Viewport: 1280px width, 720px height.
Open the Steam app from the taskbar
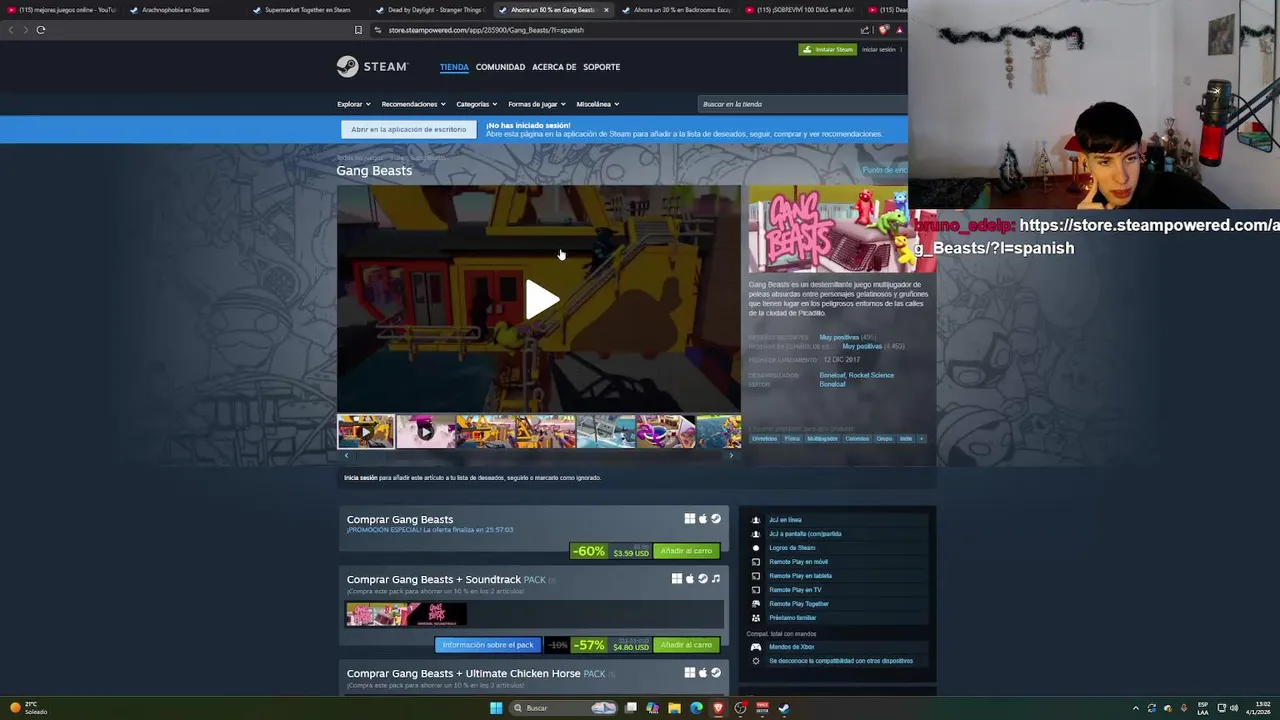pos(784,708)
